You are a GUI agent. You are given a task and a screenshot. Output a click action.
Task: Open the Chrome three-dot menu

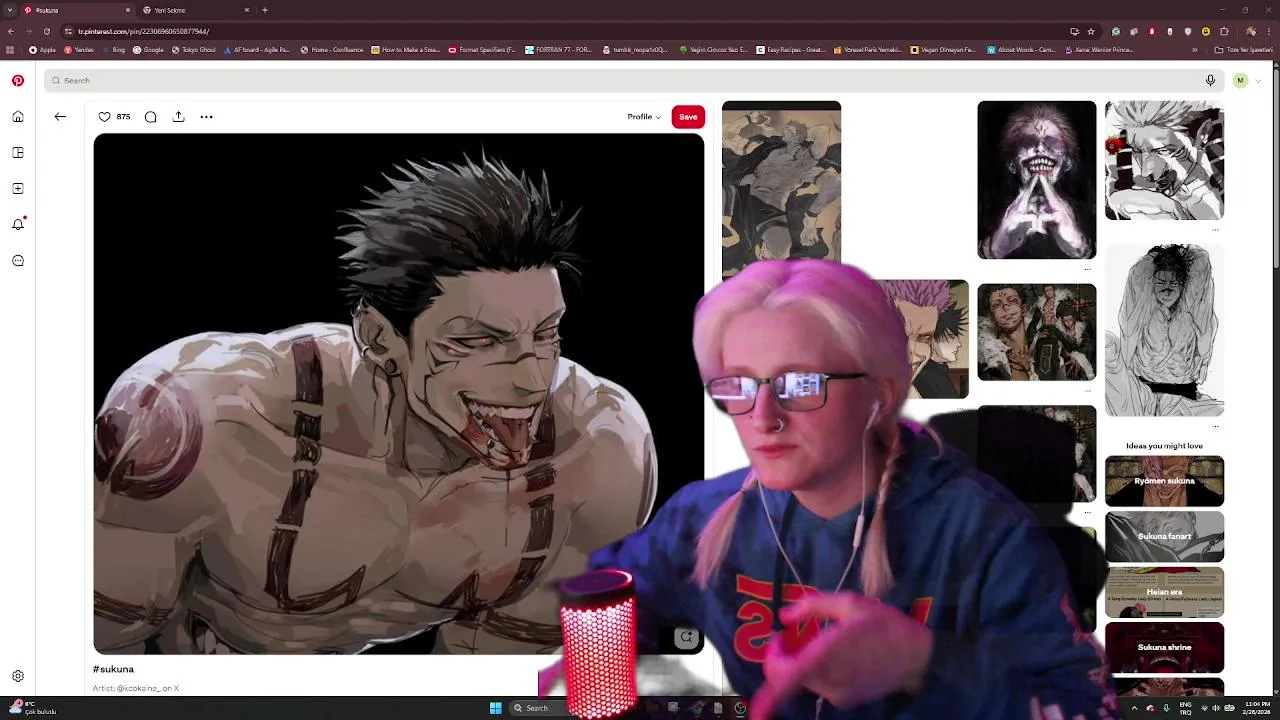click(x=1270, y=31)
